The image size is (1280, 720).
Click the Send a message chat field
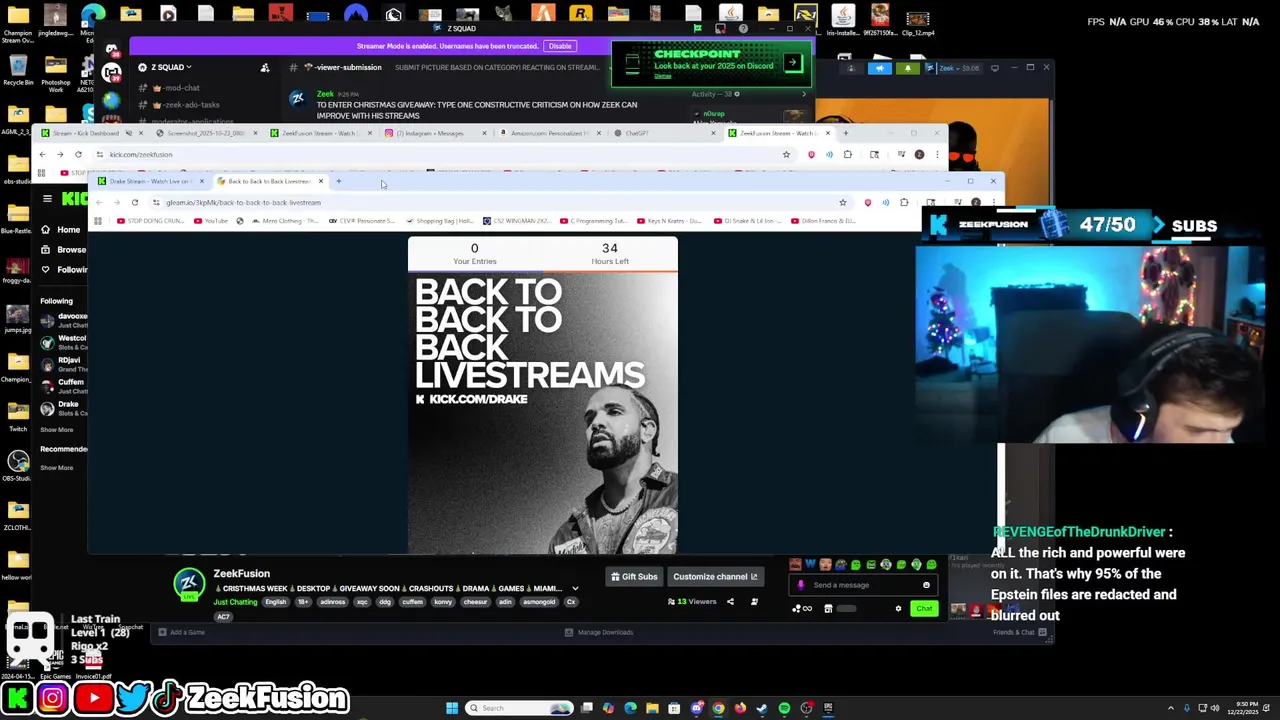pos(862,585)
